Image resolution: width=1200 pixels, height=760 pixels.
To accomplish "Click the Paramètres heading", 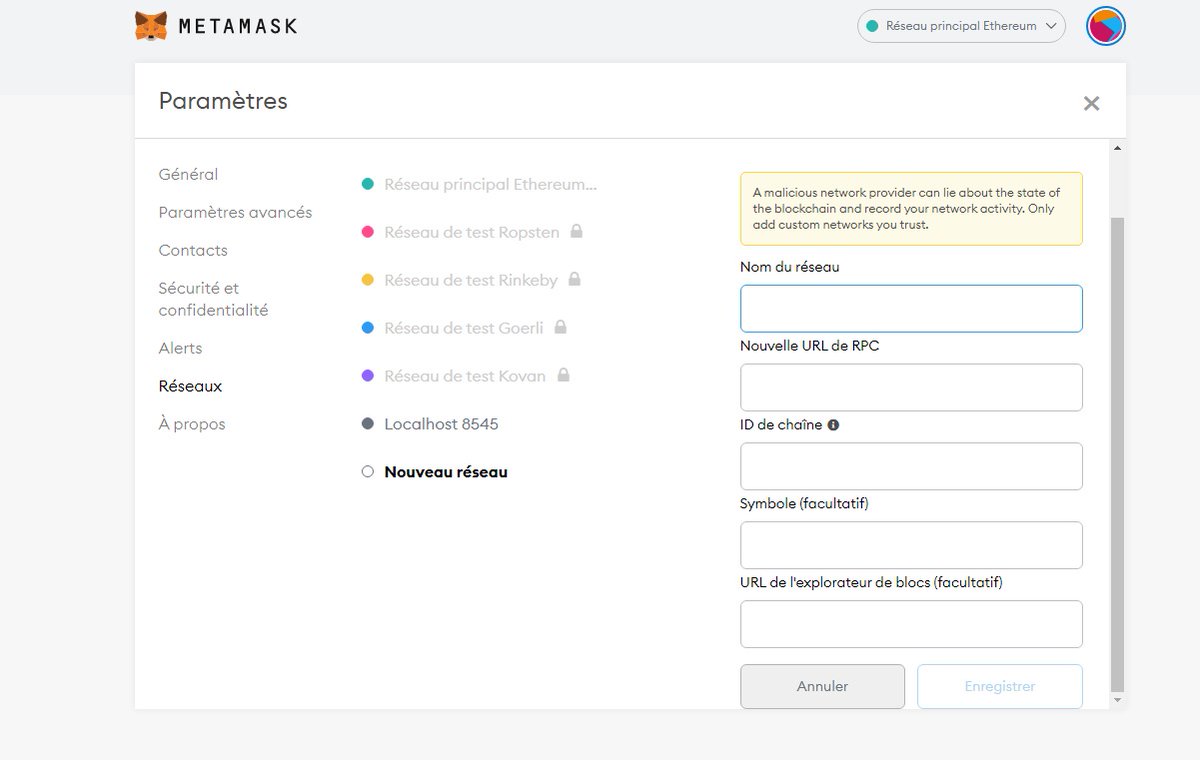I will point(223,101).
